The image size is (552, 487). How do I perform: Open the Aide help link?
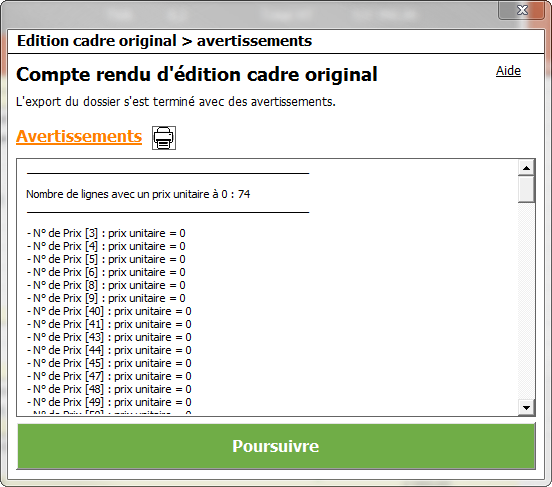508,71
